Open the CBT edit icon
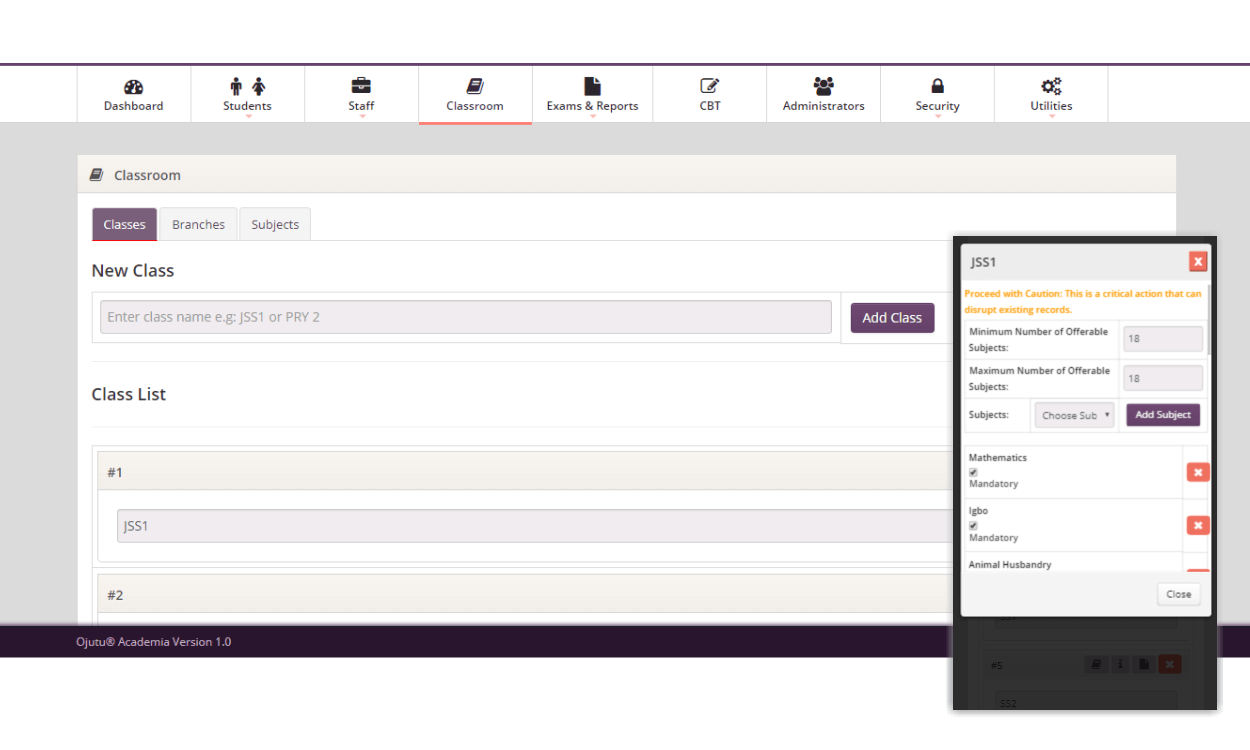This screenshot has width=1250, height=750. pos(710,86)
